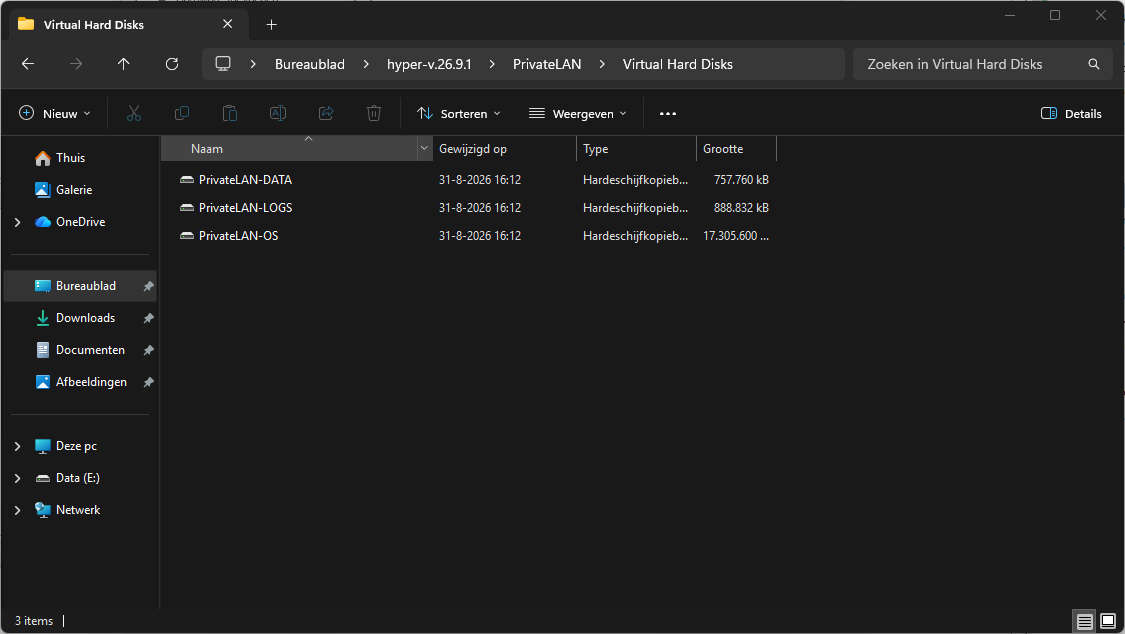
Task: Expand the Deze pc tree node
Action: [x=18, y=446]
